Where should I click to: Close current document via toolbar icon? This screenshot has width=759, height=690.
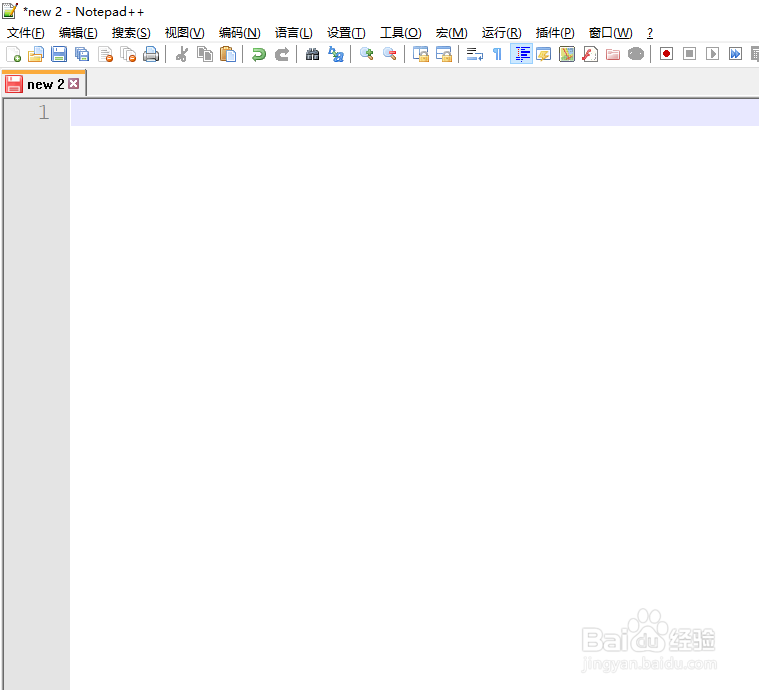105,54
